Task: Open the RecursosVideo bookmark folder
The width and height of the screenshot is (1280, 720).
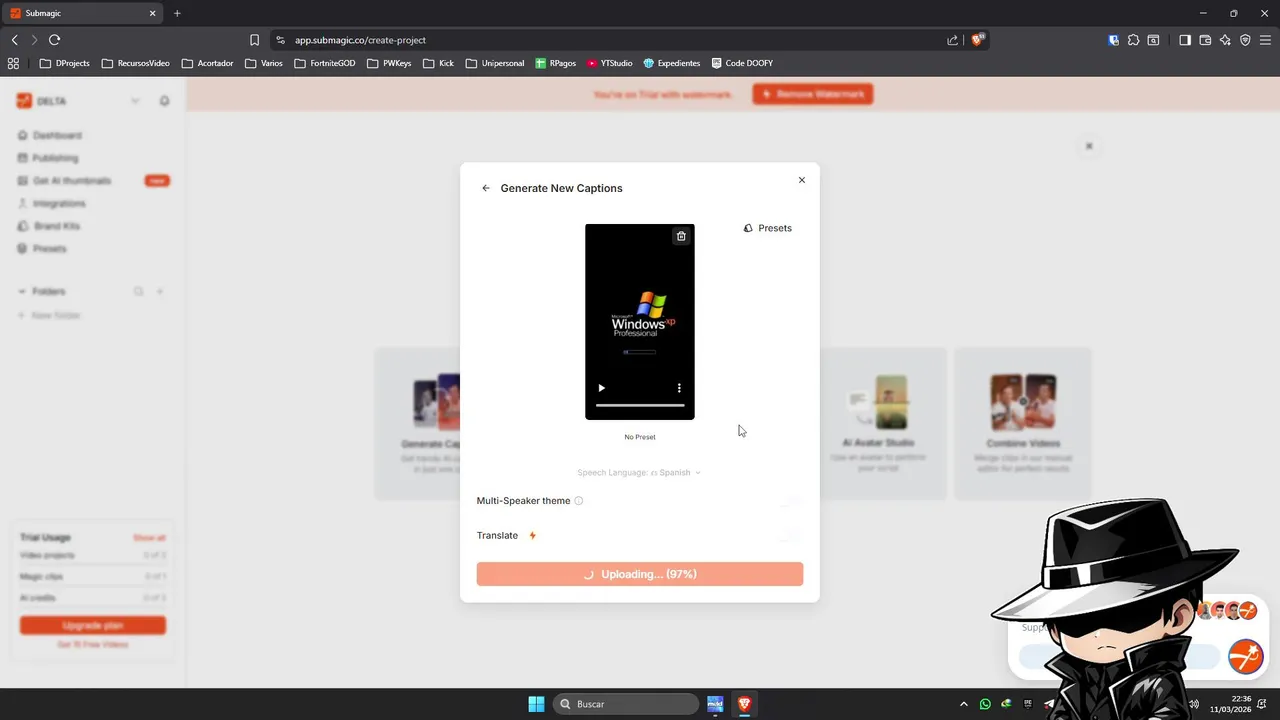Action: tap(136, 63)
